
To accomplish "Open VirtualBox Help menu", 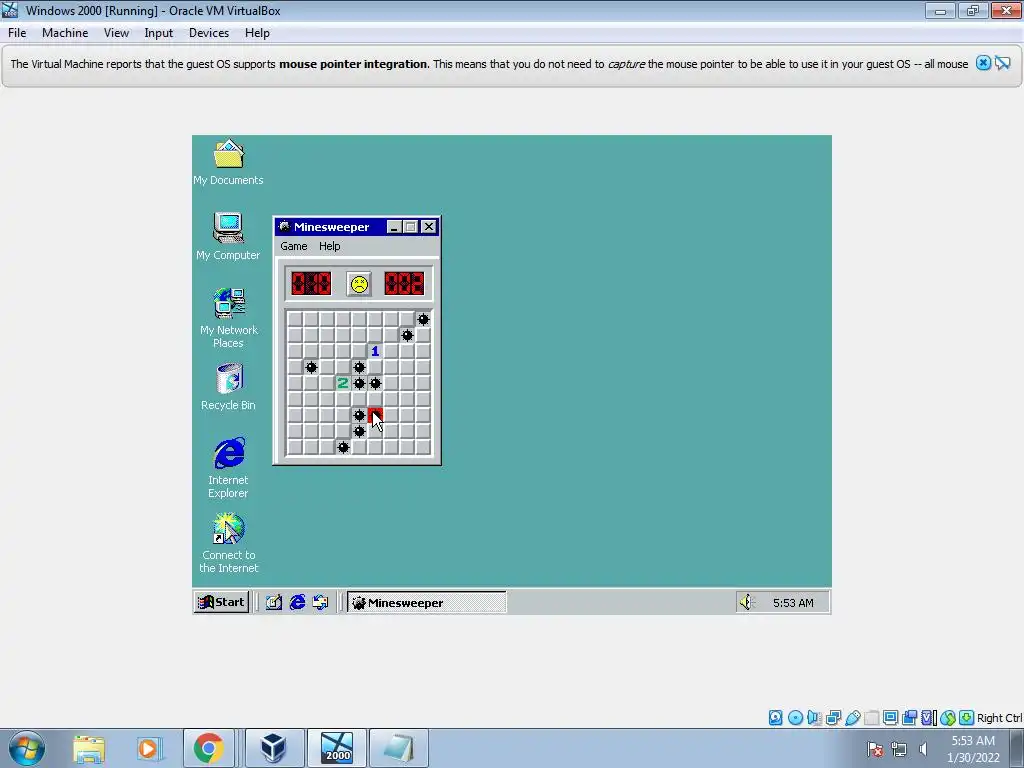I will [x=257, y=33].
